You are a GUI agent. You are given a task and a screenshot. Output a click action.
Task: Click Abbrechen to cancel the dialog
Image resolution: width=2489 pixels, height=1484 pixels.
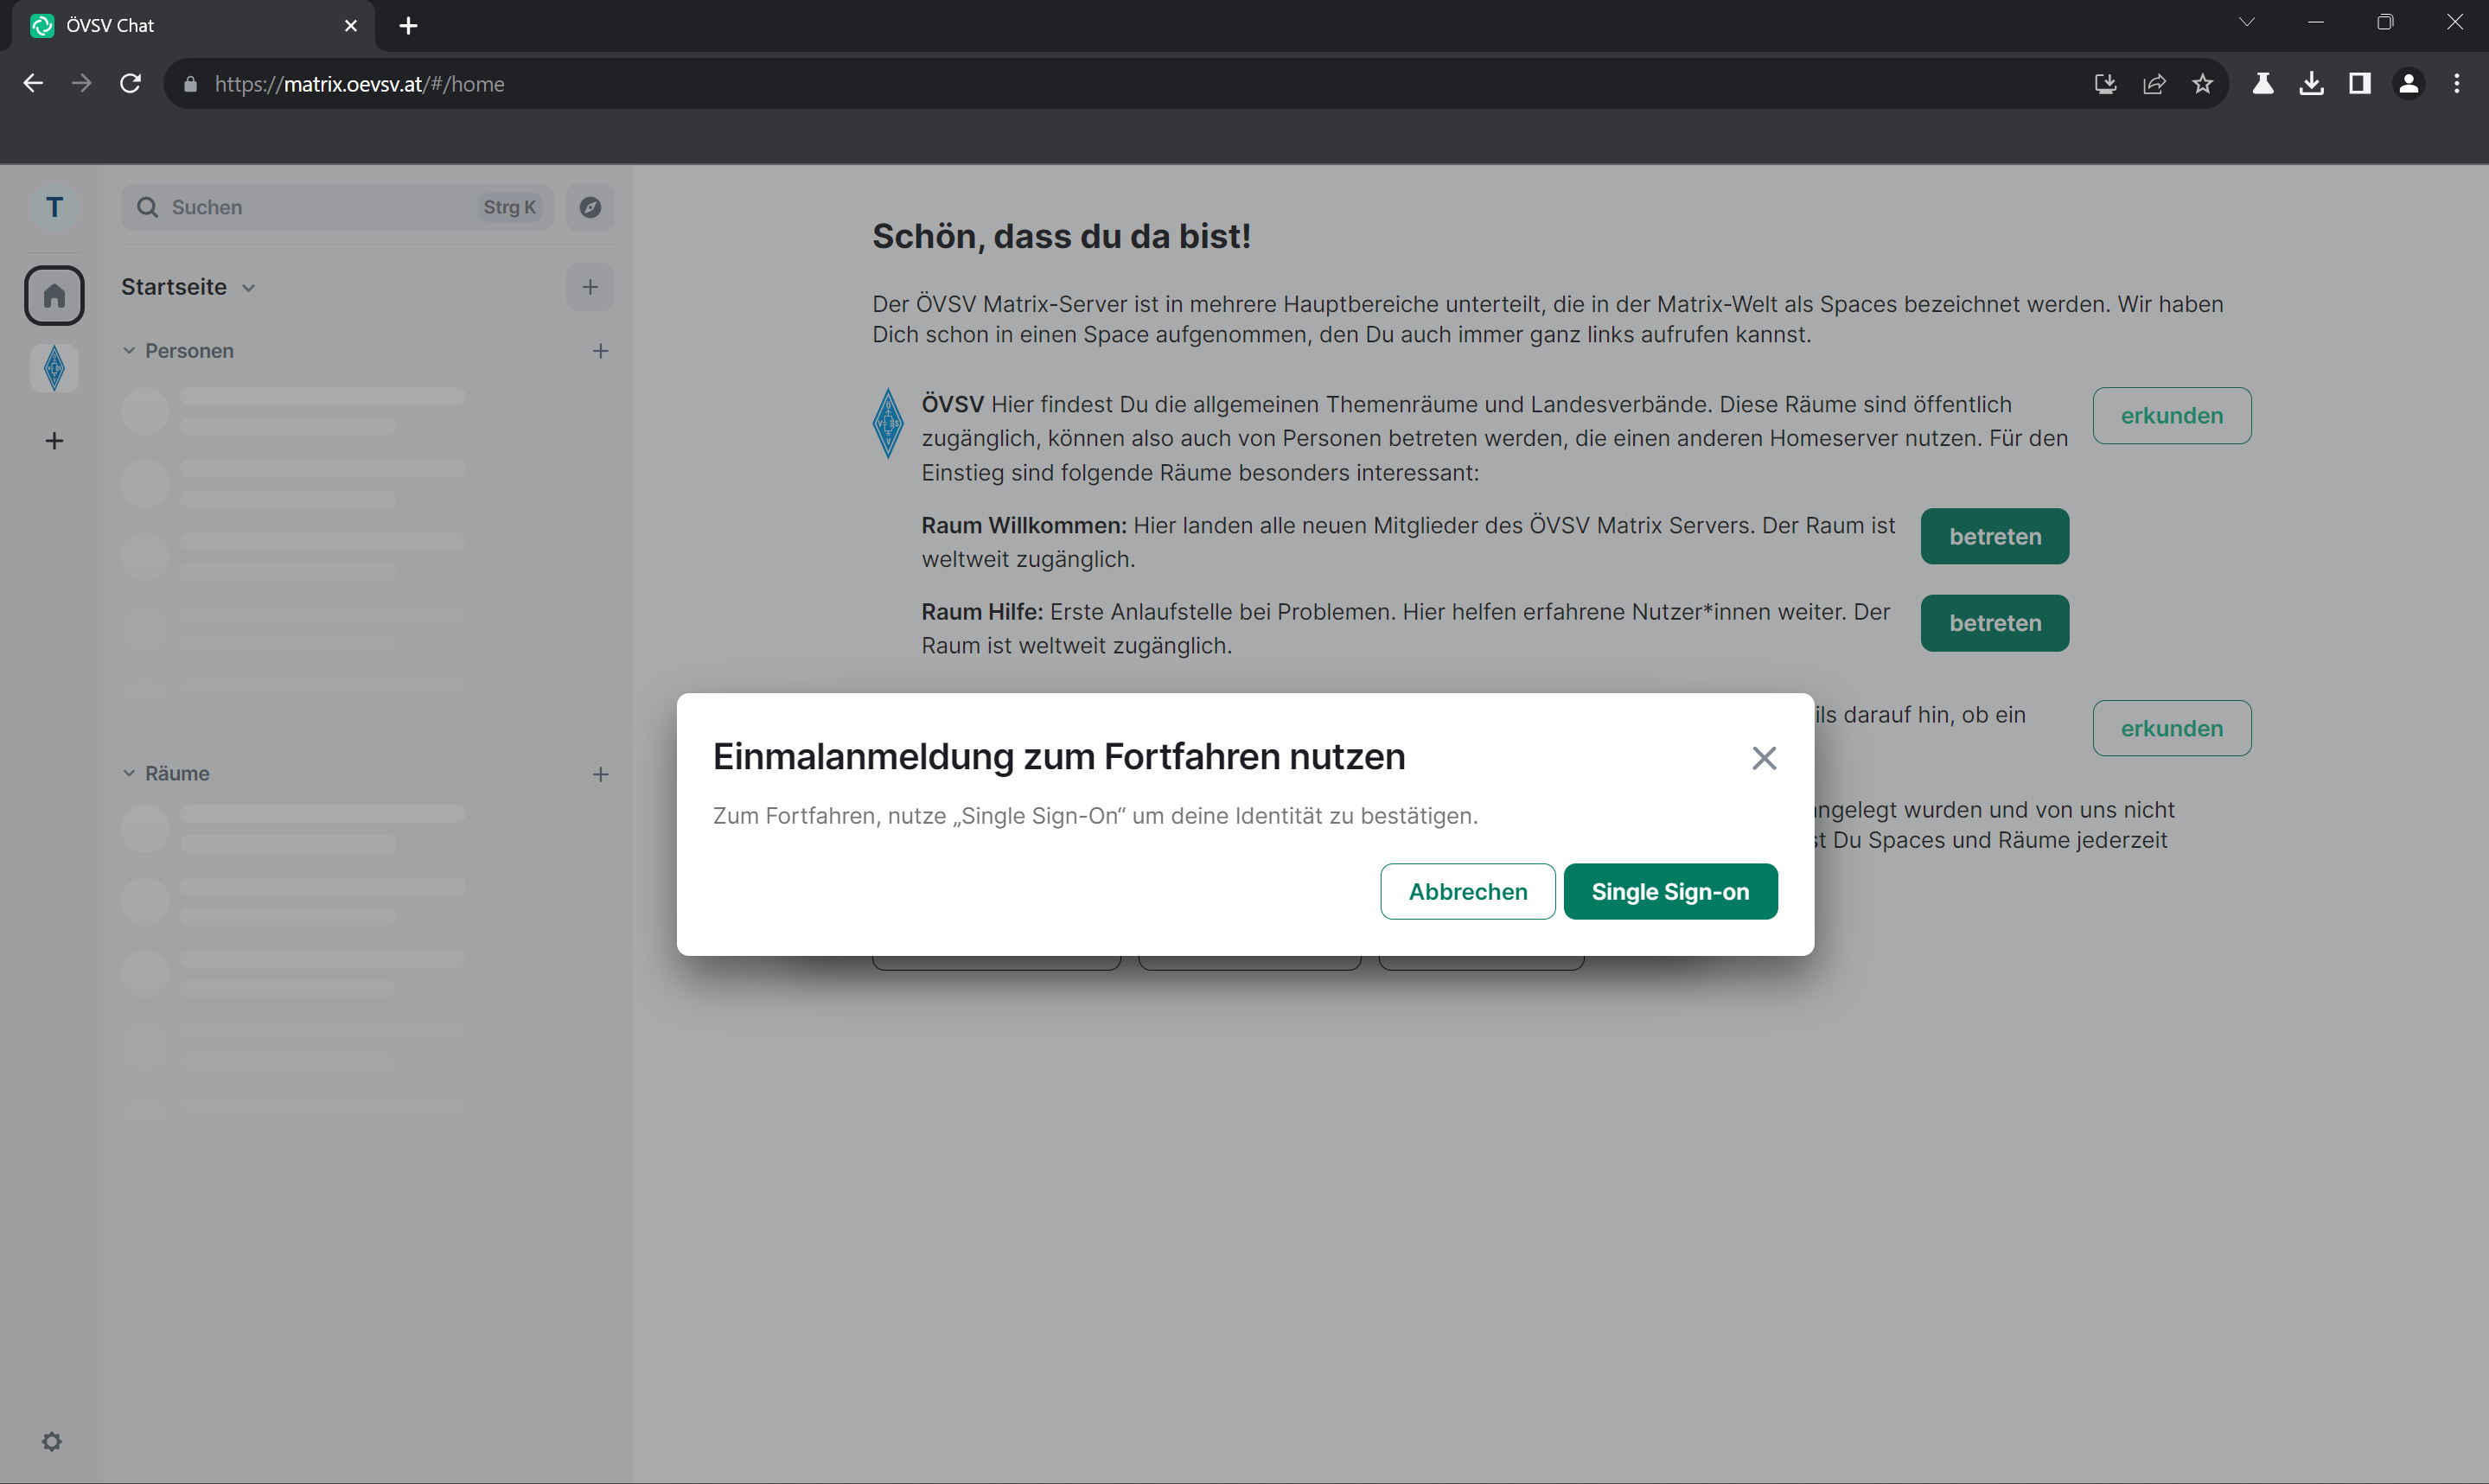(x=1467, y=891)
